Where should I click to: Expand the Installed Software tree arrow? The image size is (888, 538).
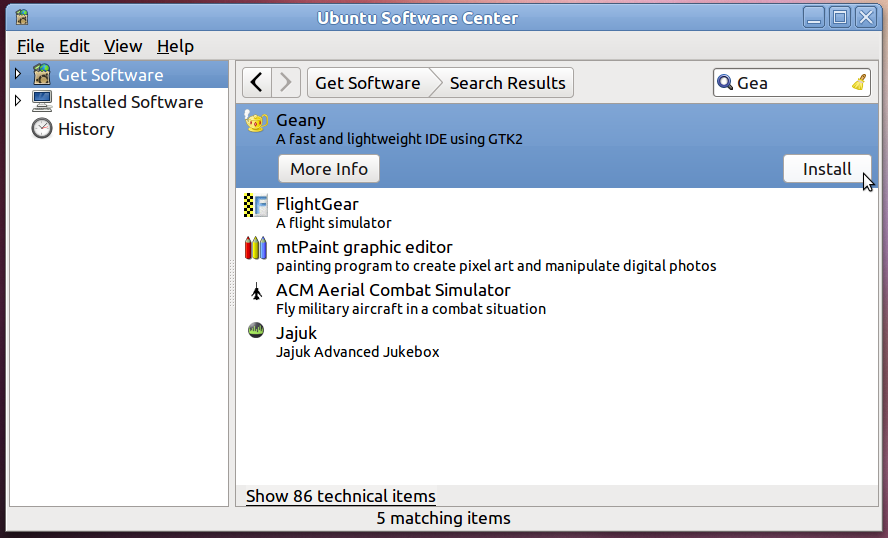pos(18,102)
